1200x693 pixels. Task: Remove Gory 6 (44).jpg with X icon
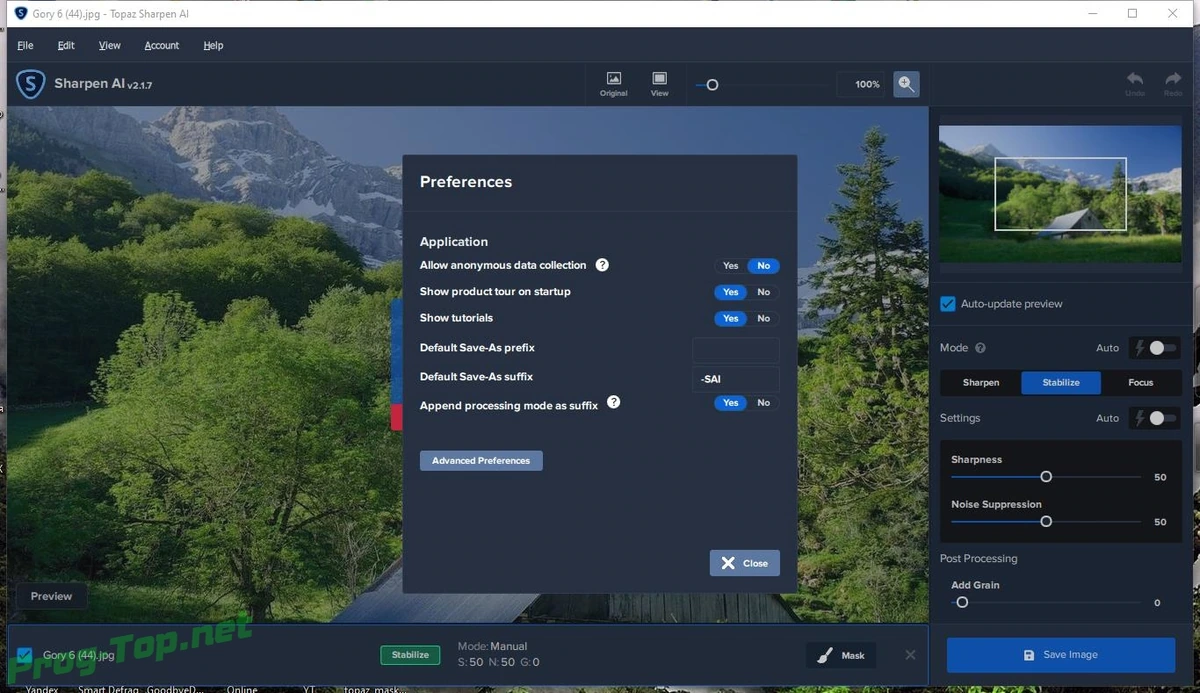coord(910,655)
